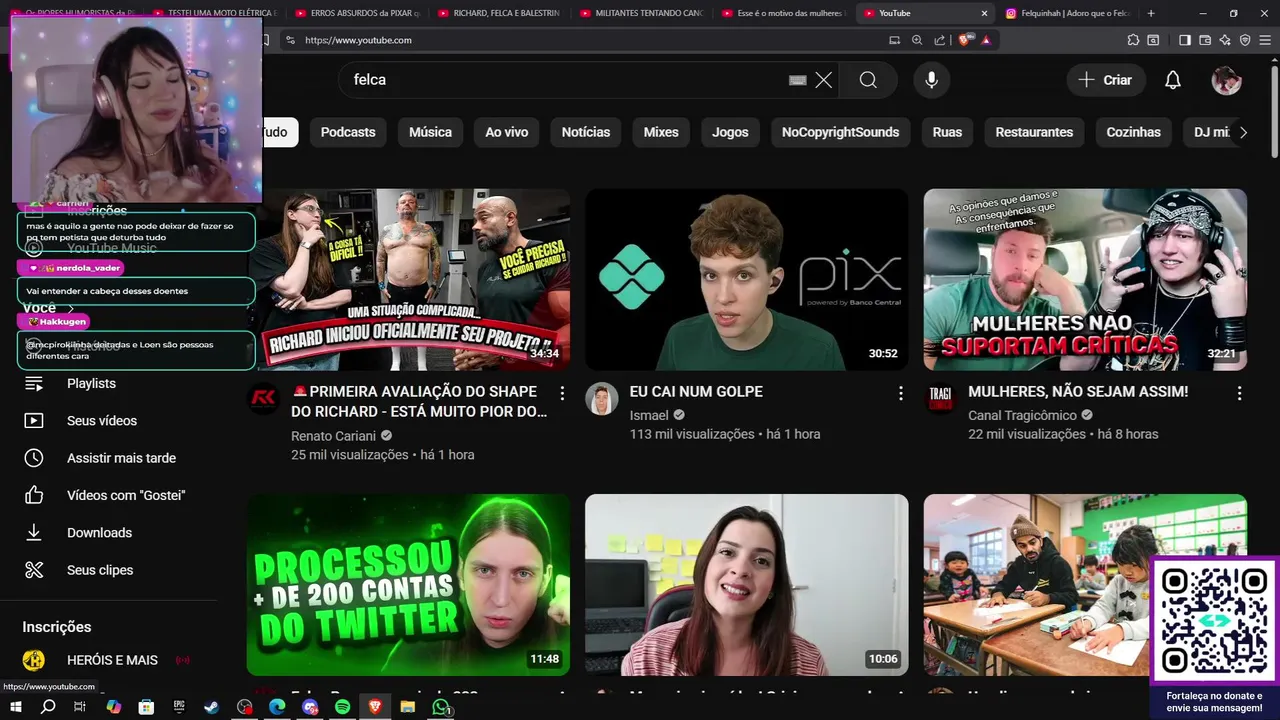
Task: Click the Renato Cariani channel avatar
Action: coord(264,399)
